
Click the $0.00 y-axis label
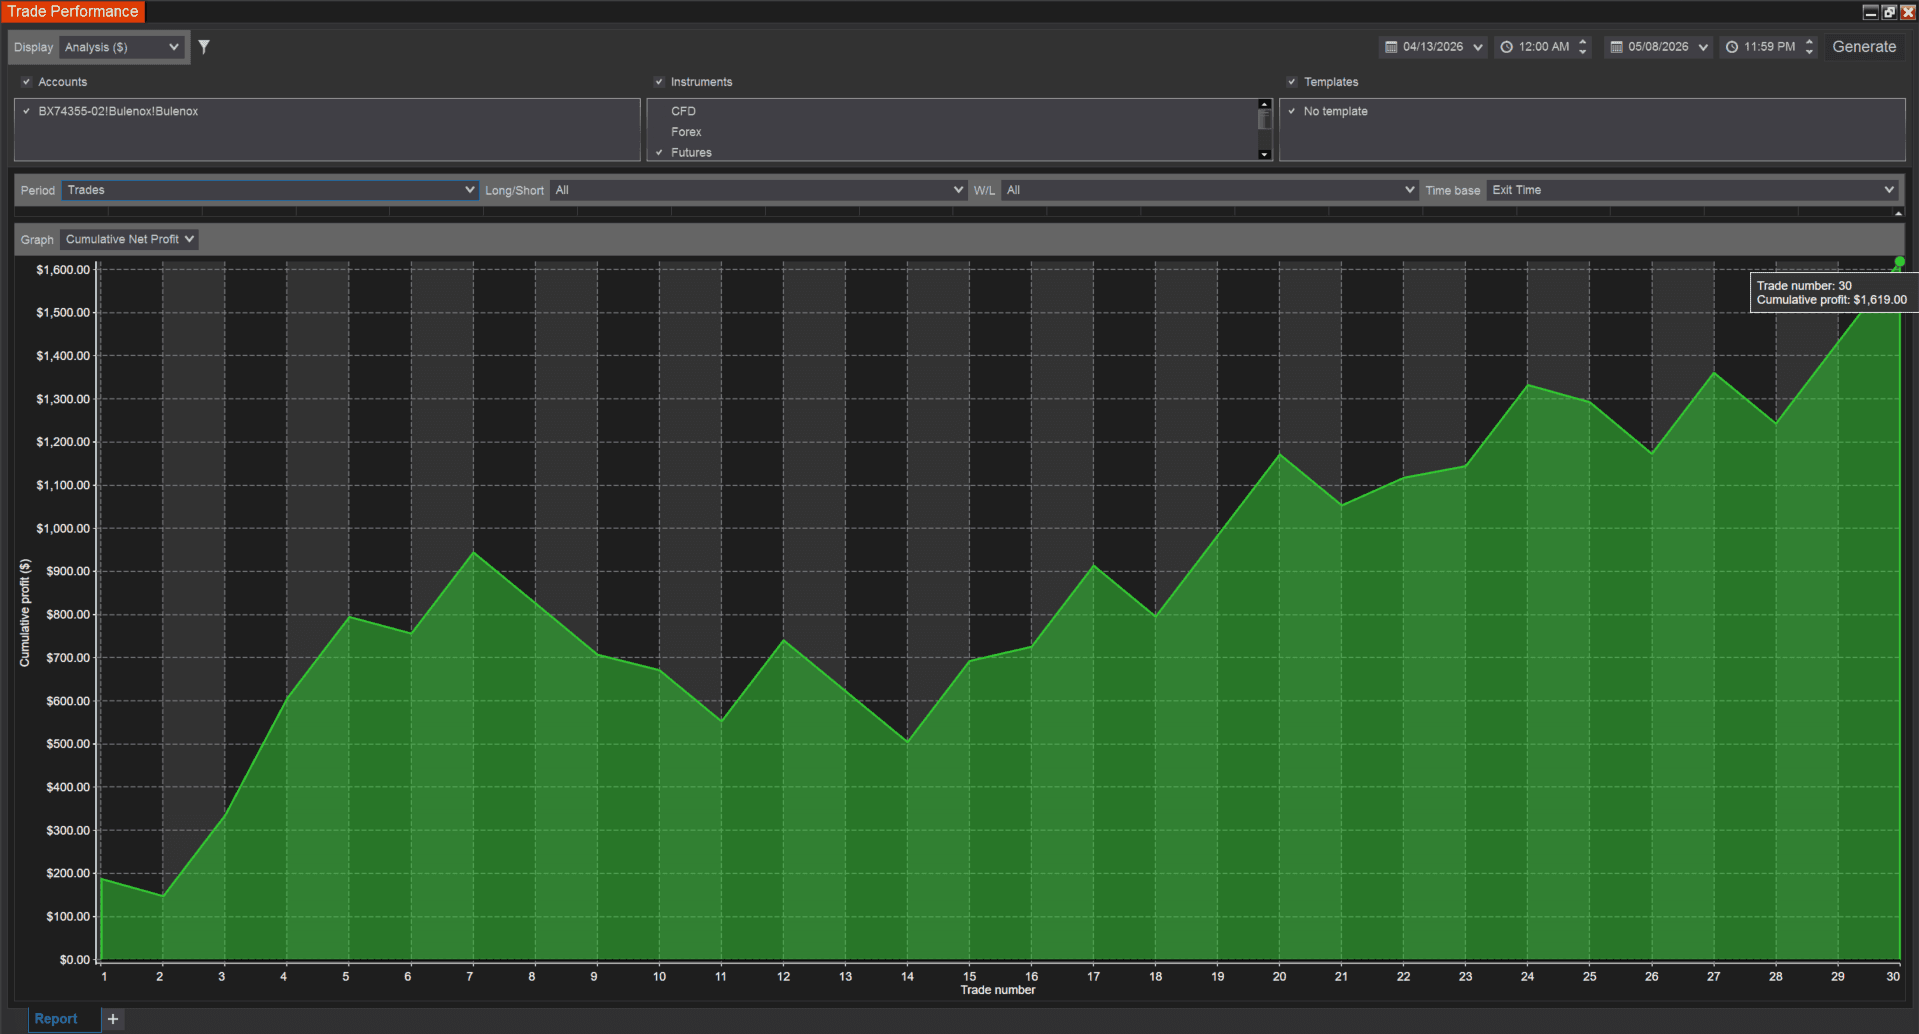click(x=74, y=960)
